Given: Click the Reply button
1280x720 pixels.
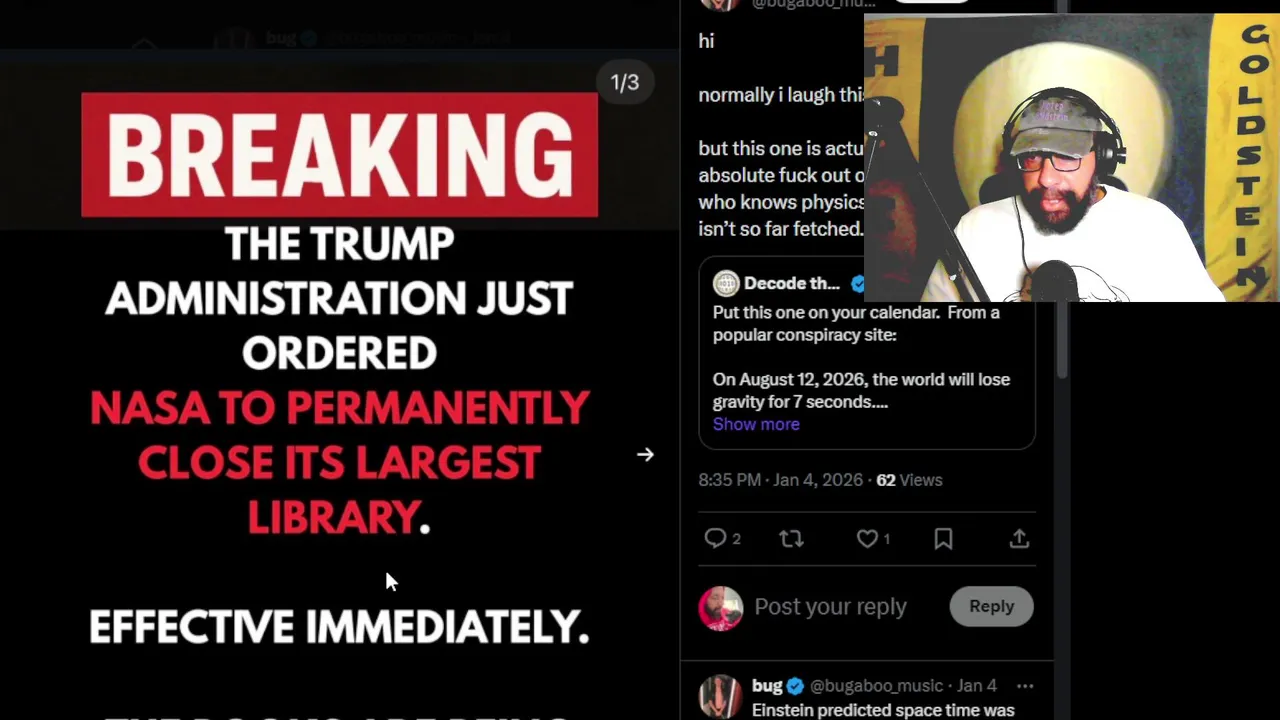Looking at the screenshot, I should 991,606.
